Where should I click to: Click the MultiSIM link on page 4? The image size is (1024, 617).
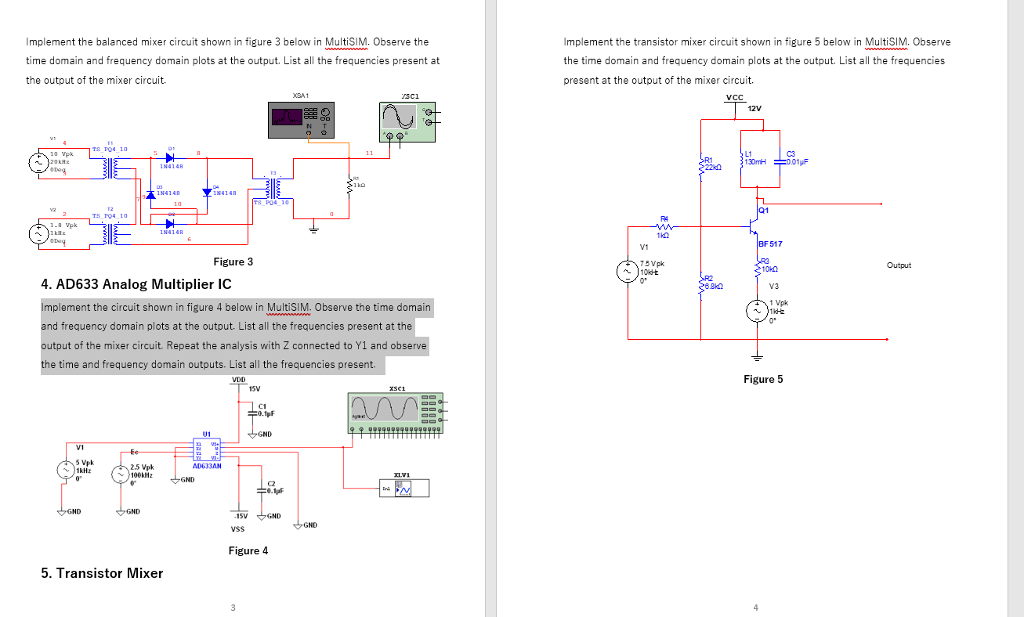887,41
